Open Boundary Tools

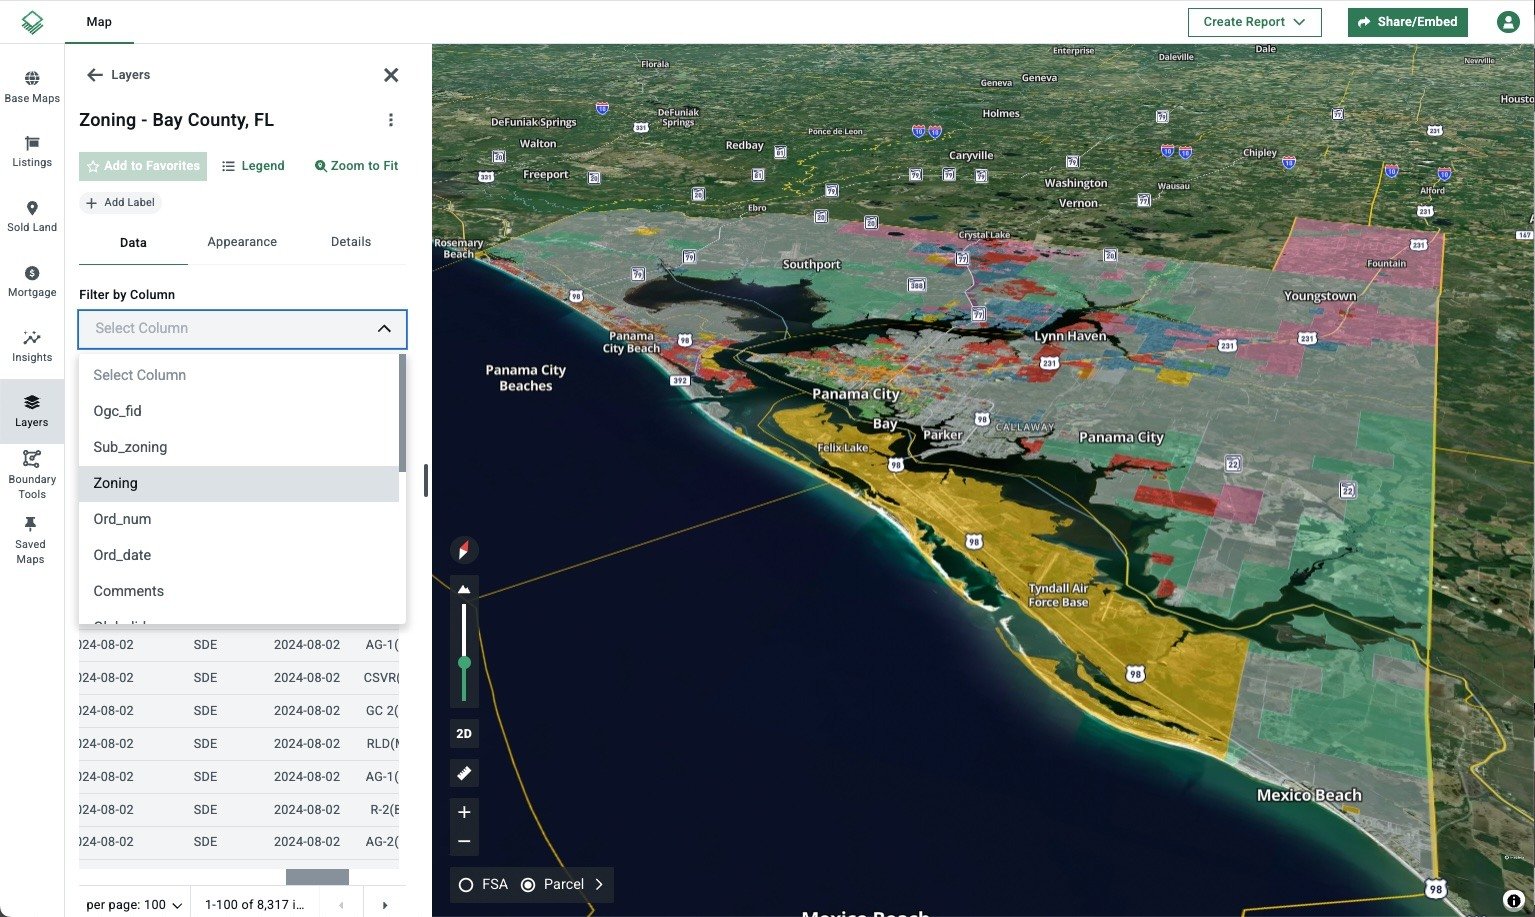point(31,470)
